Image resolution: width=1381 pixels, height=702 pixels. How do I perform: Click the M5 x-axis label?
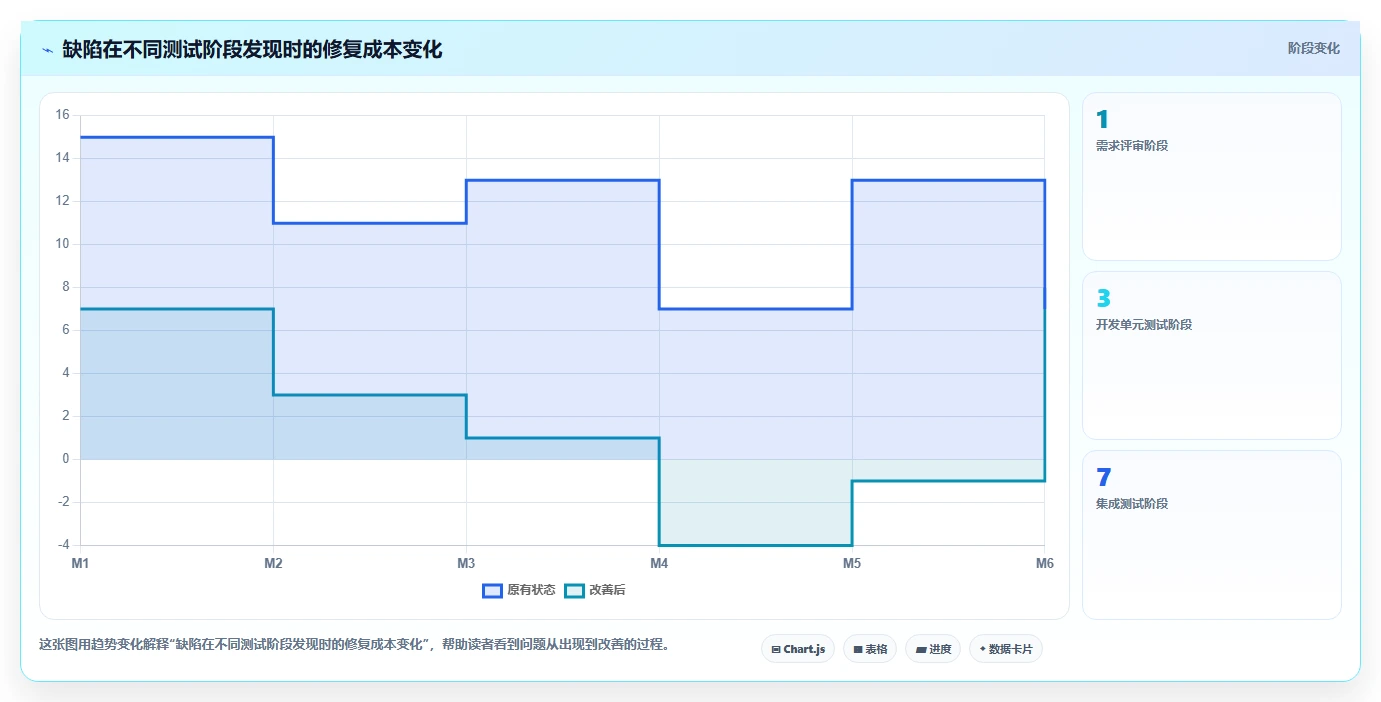(852, 563)
